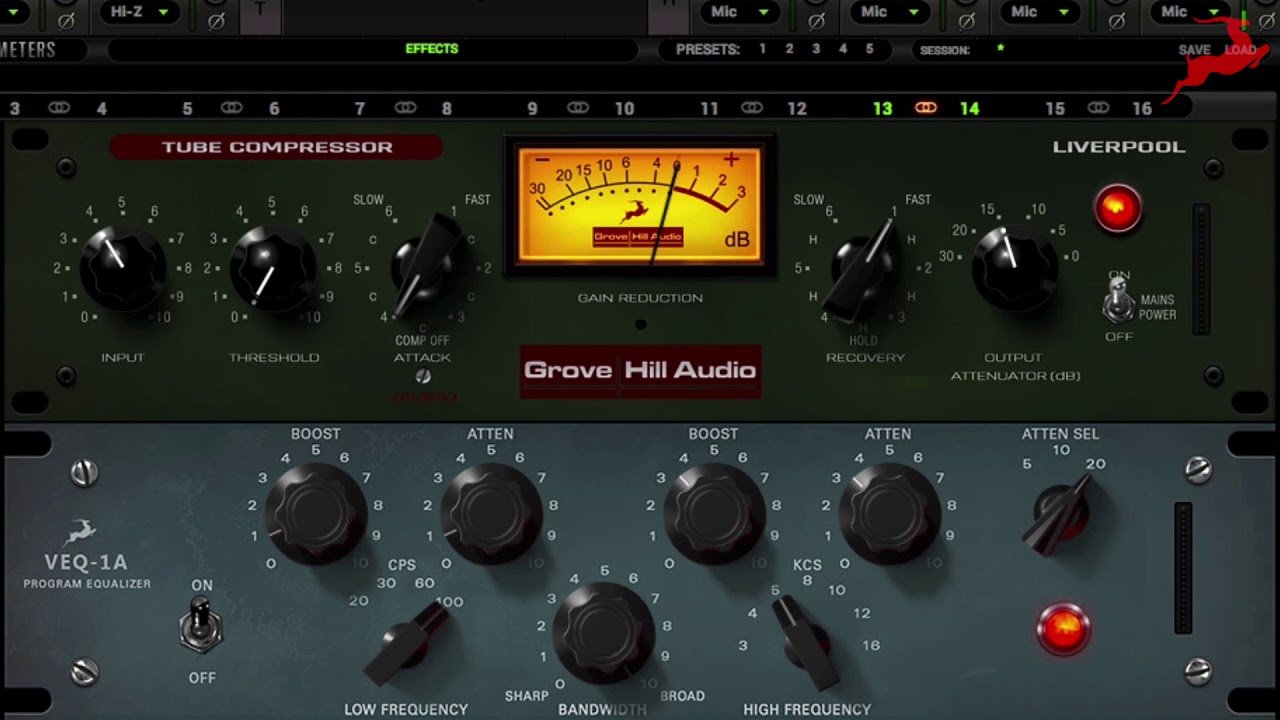The height and width of the screenshot is (720, 1280).
Task: Select channel 6 tab
Action: [274, 108]
